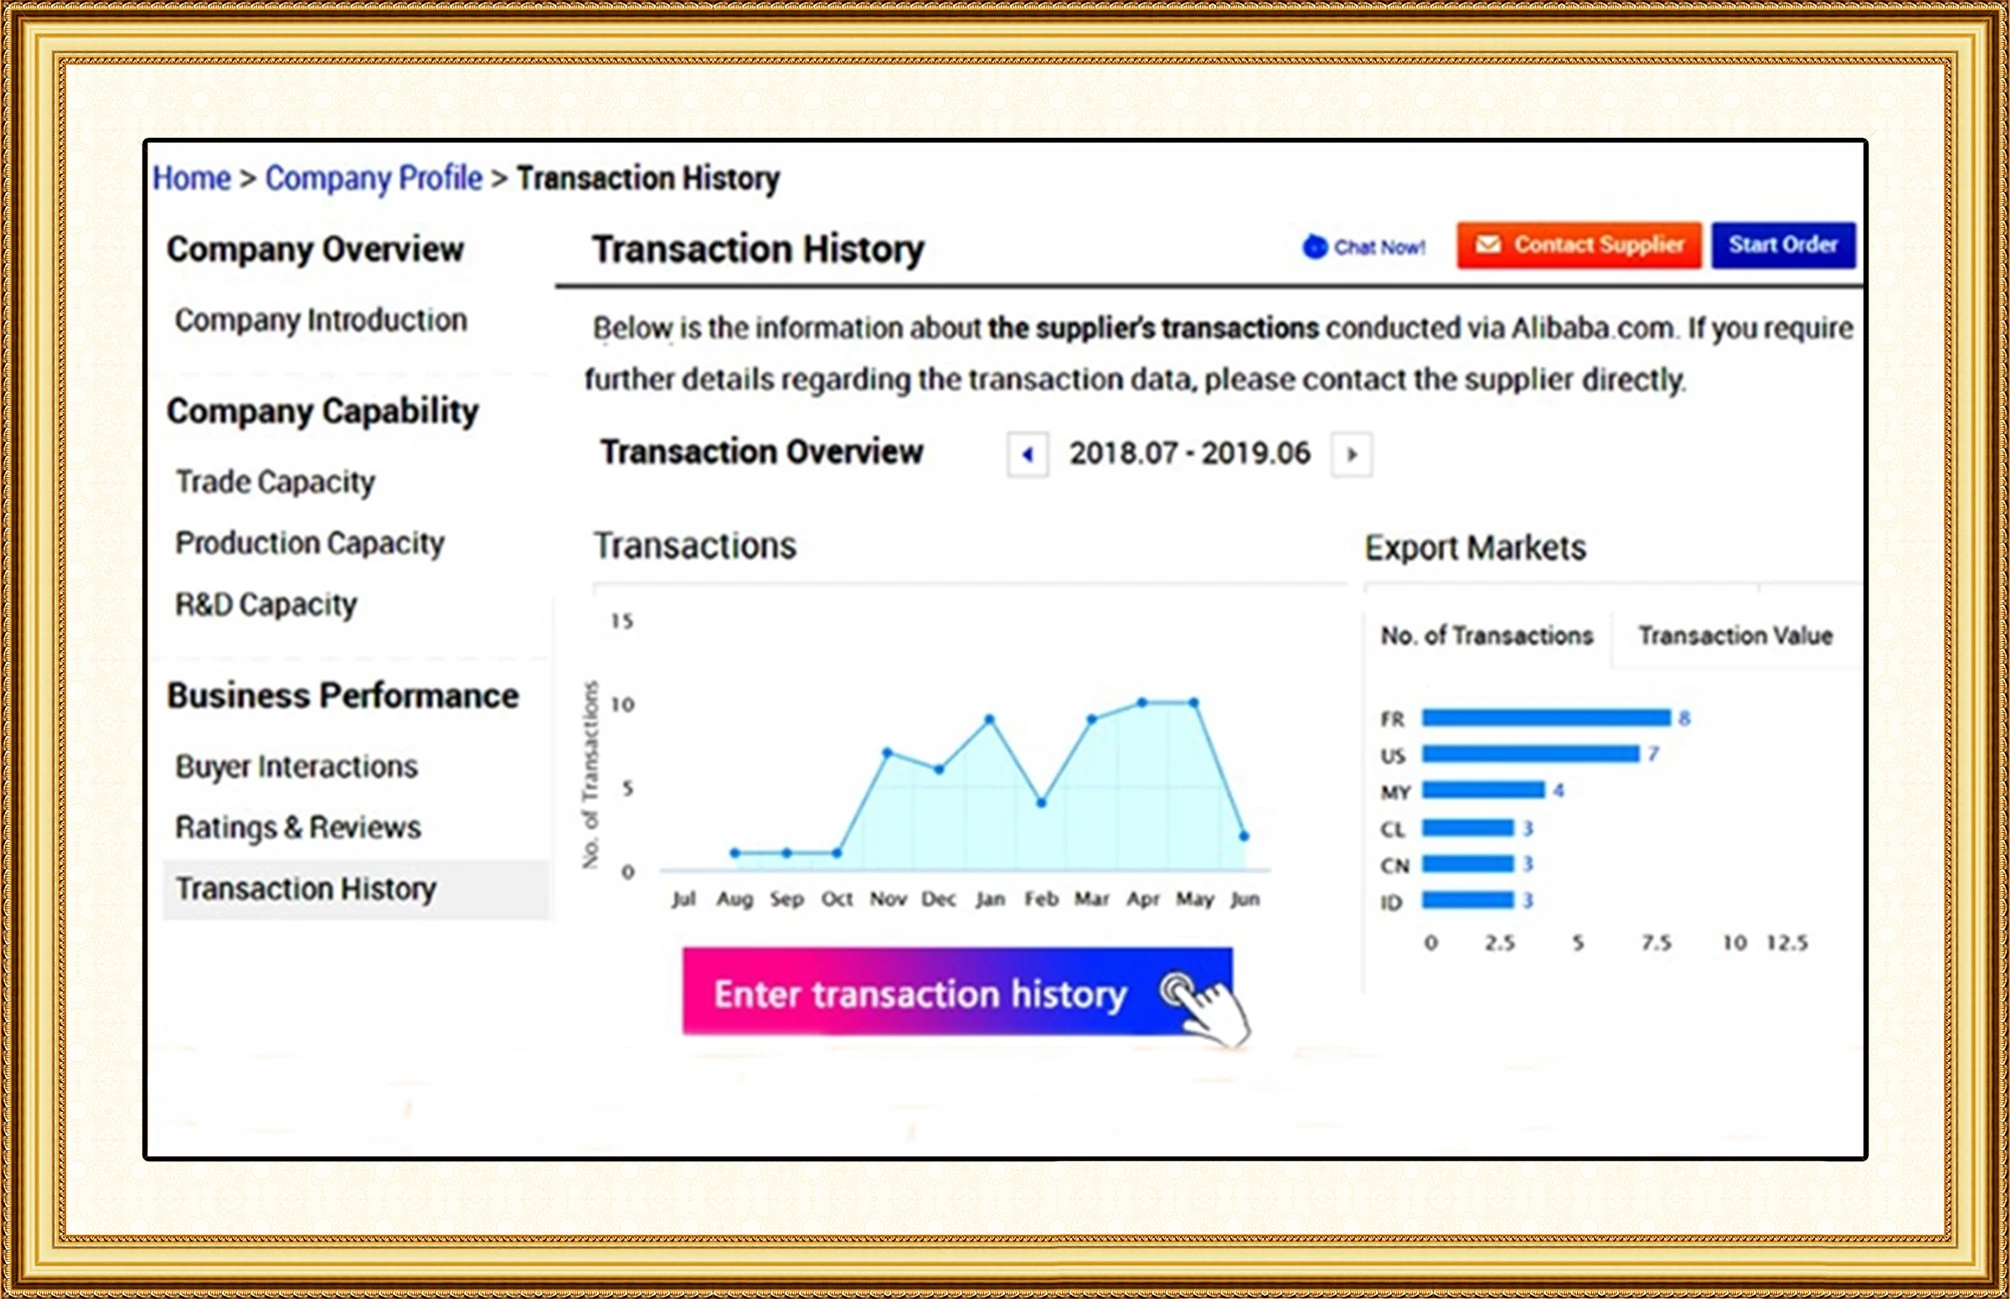Advance to next date range arrow
This screenshot has width=2010, height=1299.
coord(1351,455)
